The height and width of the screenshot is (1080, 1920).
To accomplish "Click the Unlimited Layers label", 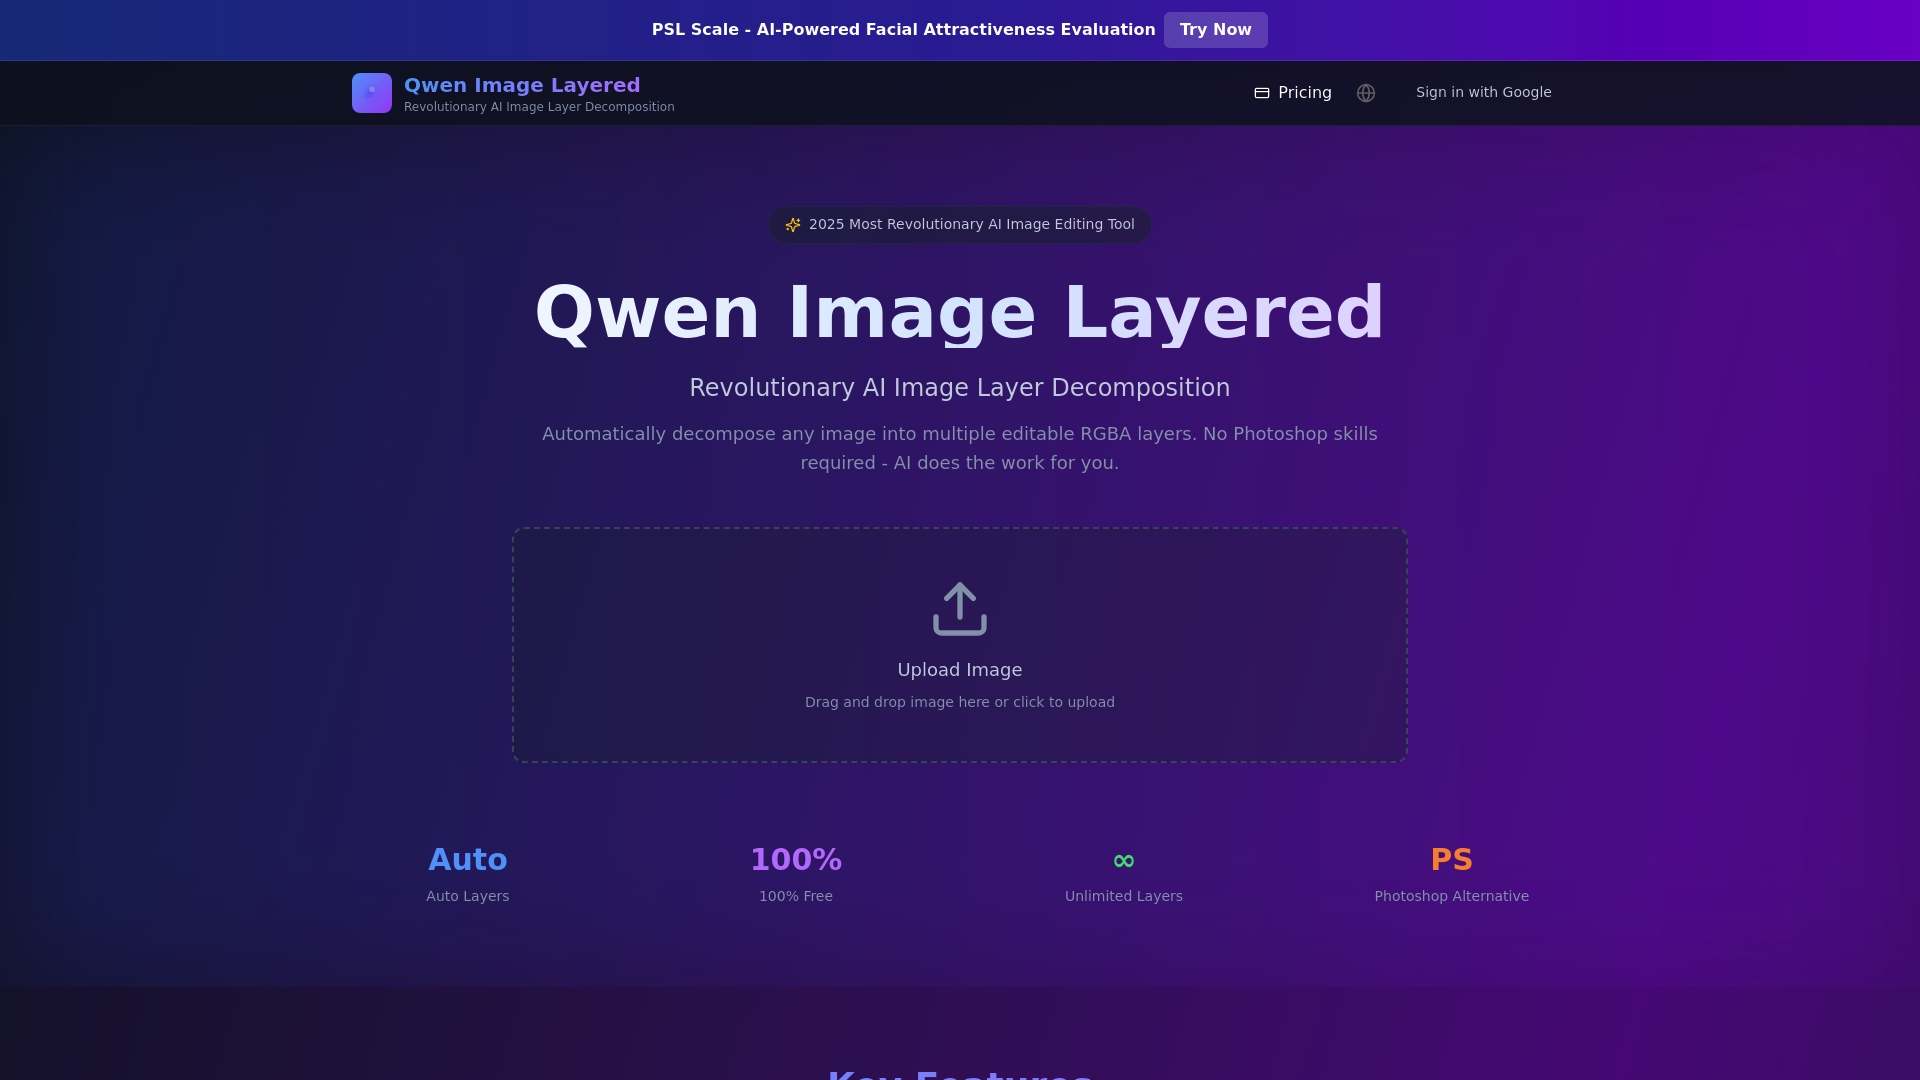I will (1123, 896).
